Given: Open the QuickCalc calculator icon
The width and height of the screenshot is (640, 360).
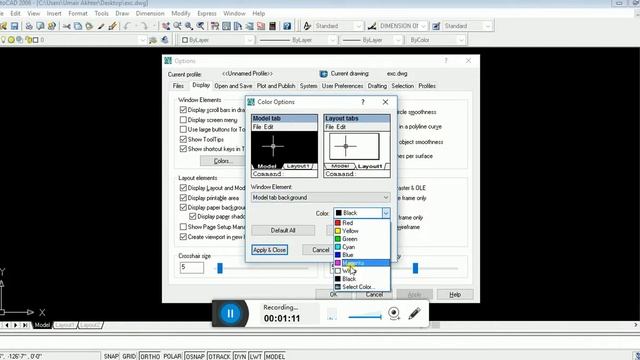Looking at the screenshot, I should click(272, 26).
